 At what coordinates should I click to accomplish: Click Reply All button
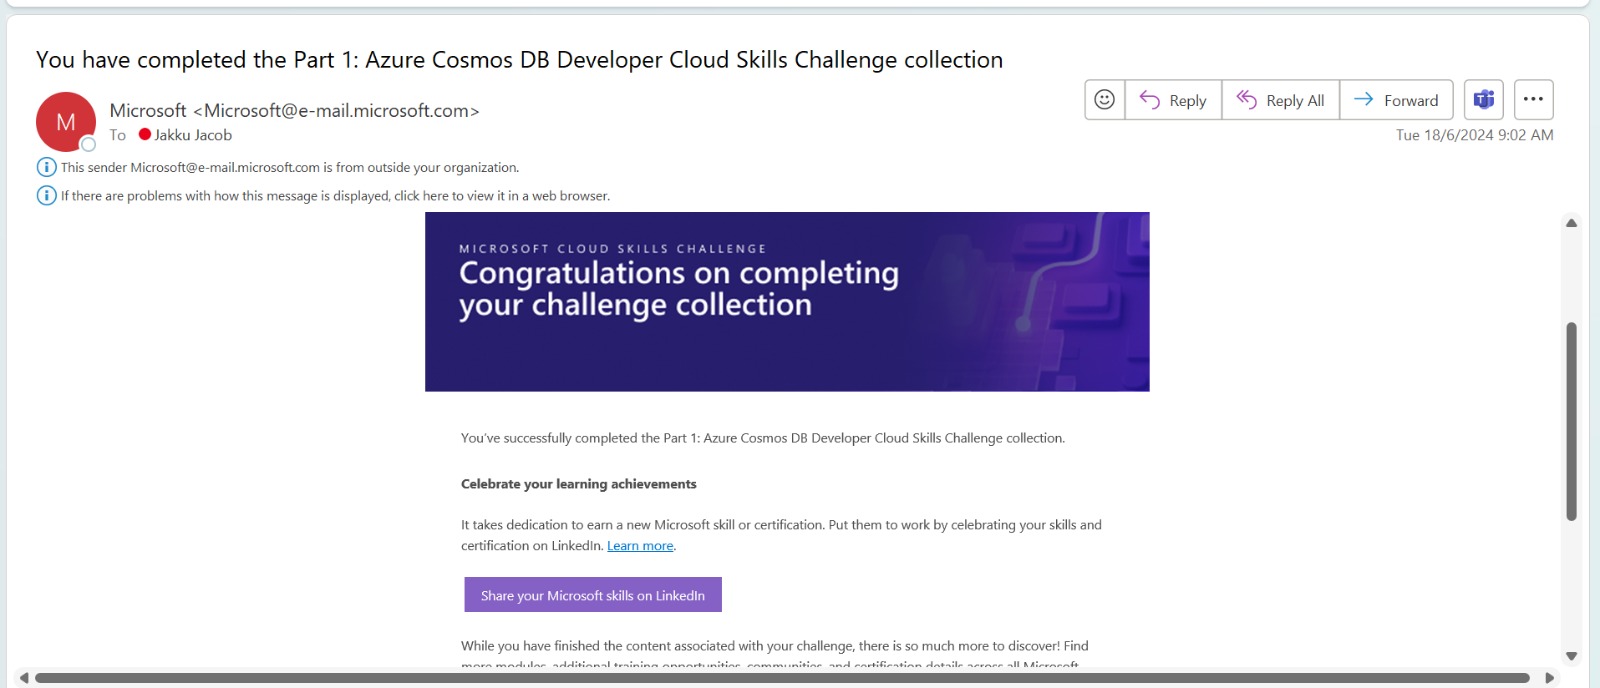pos(1281,100)
